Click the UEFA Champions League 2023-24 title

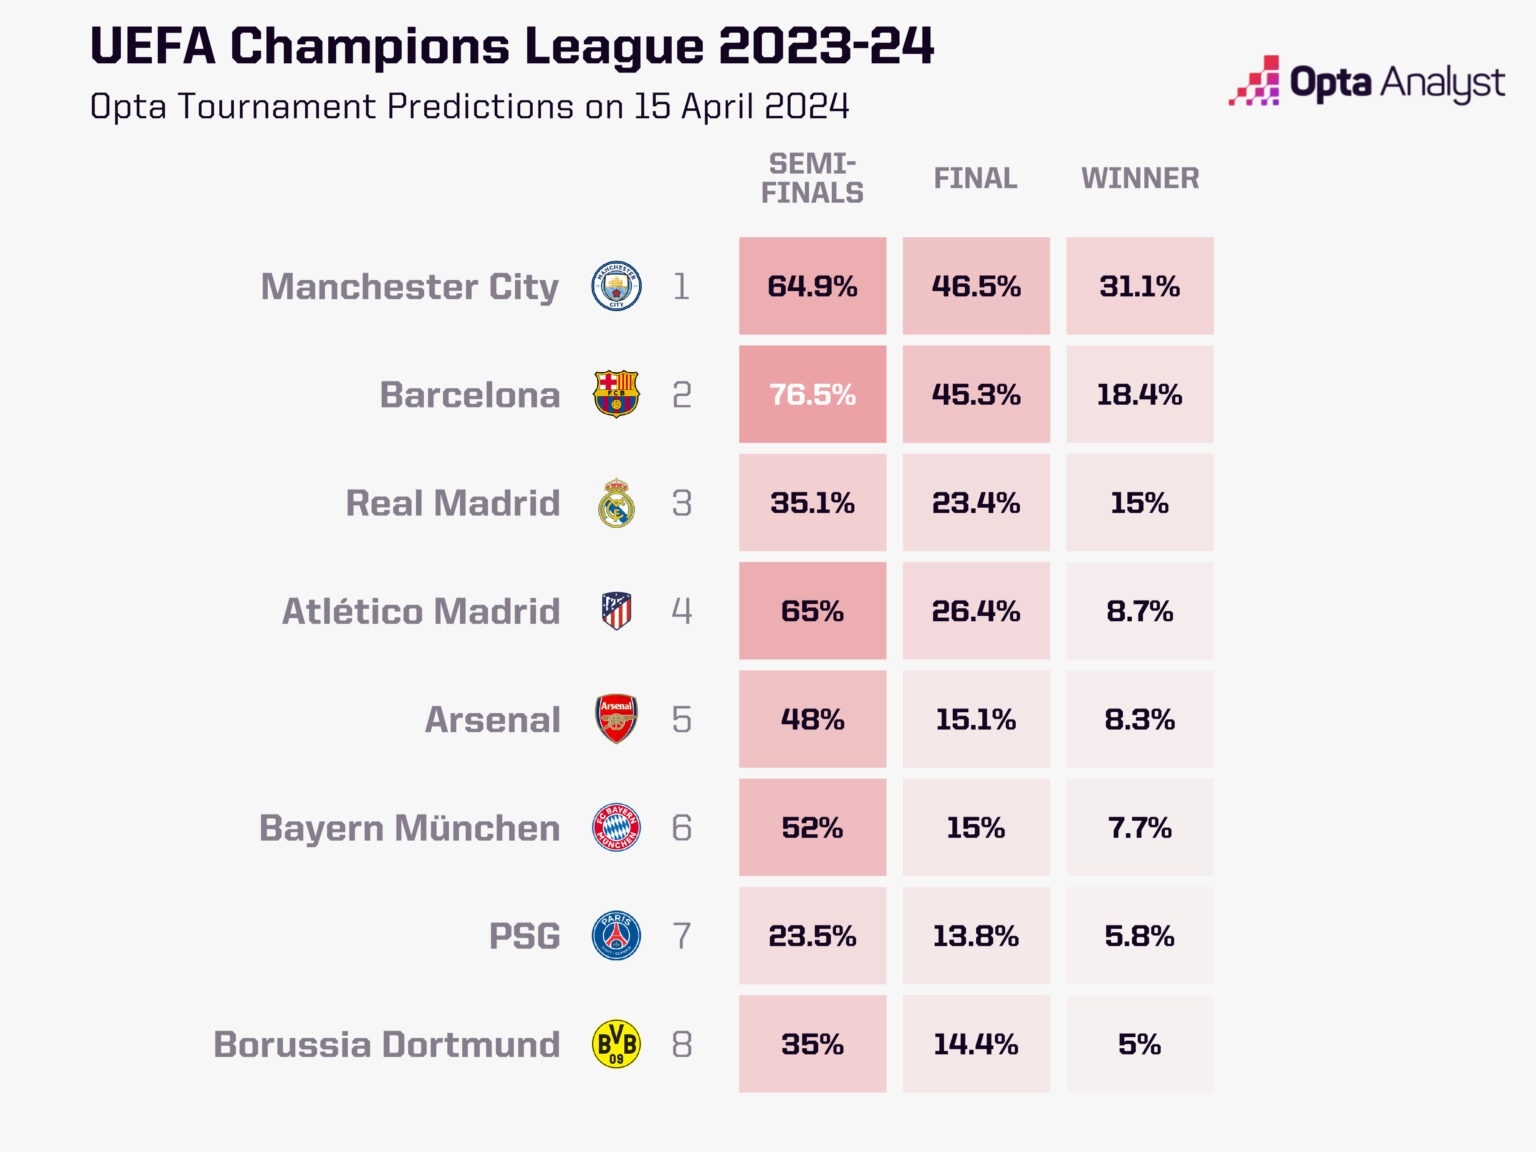(x=511, y=46)
